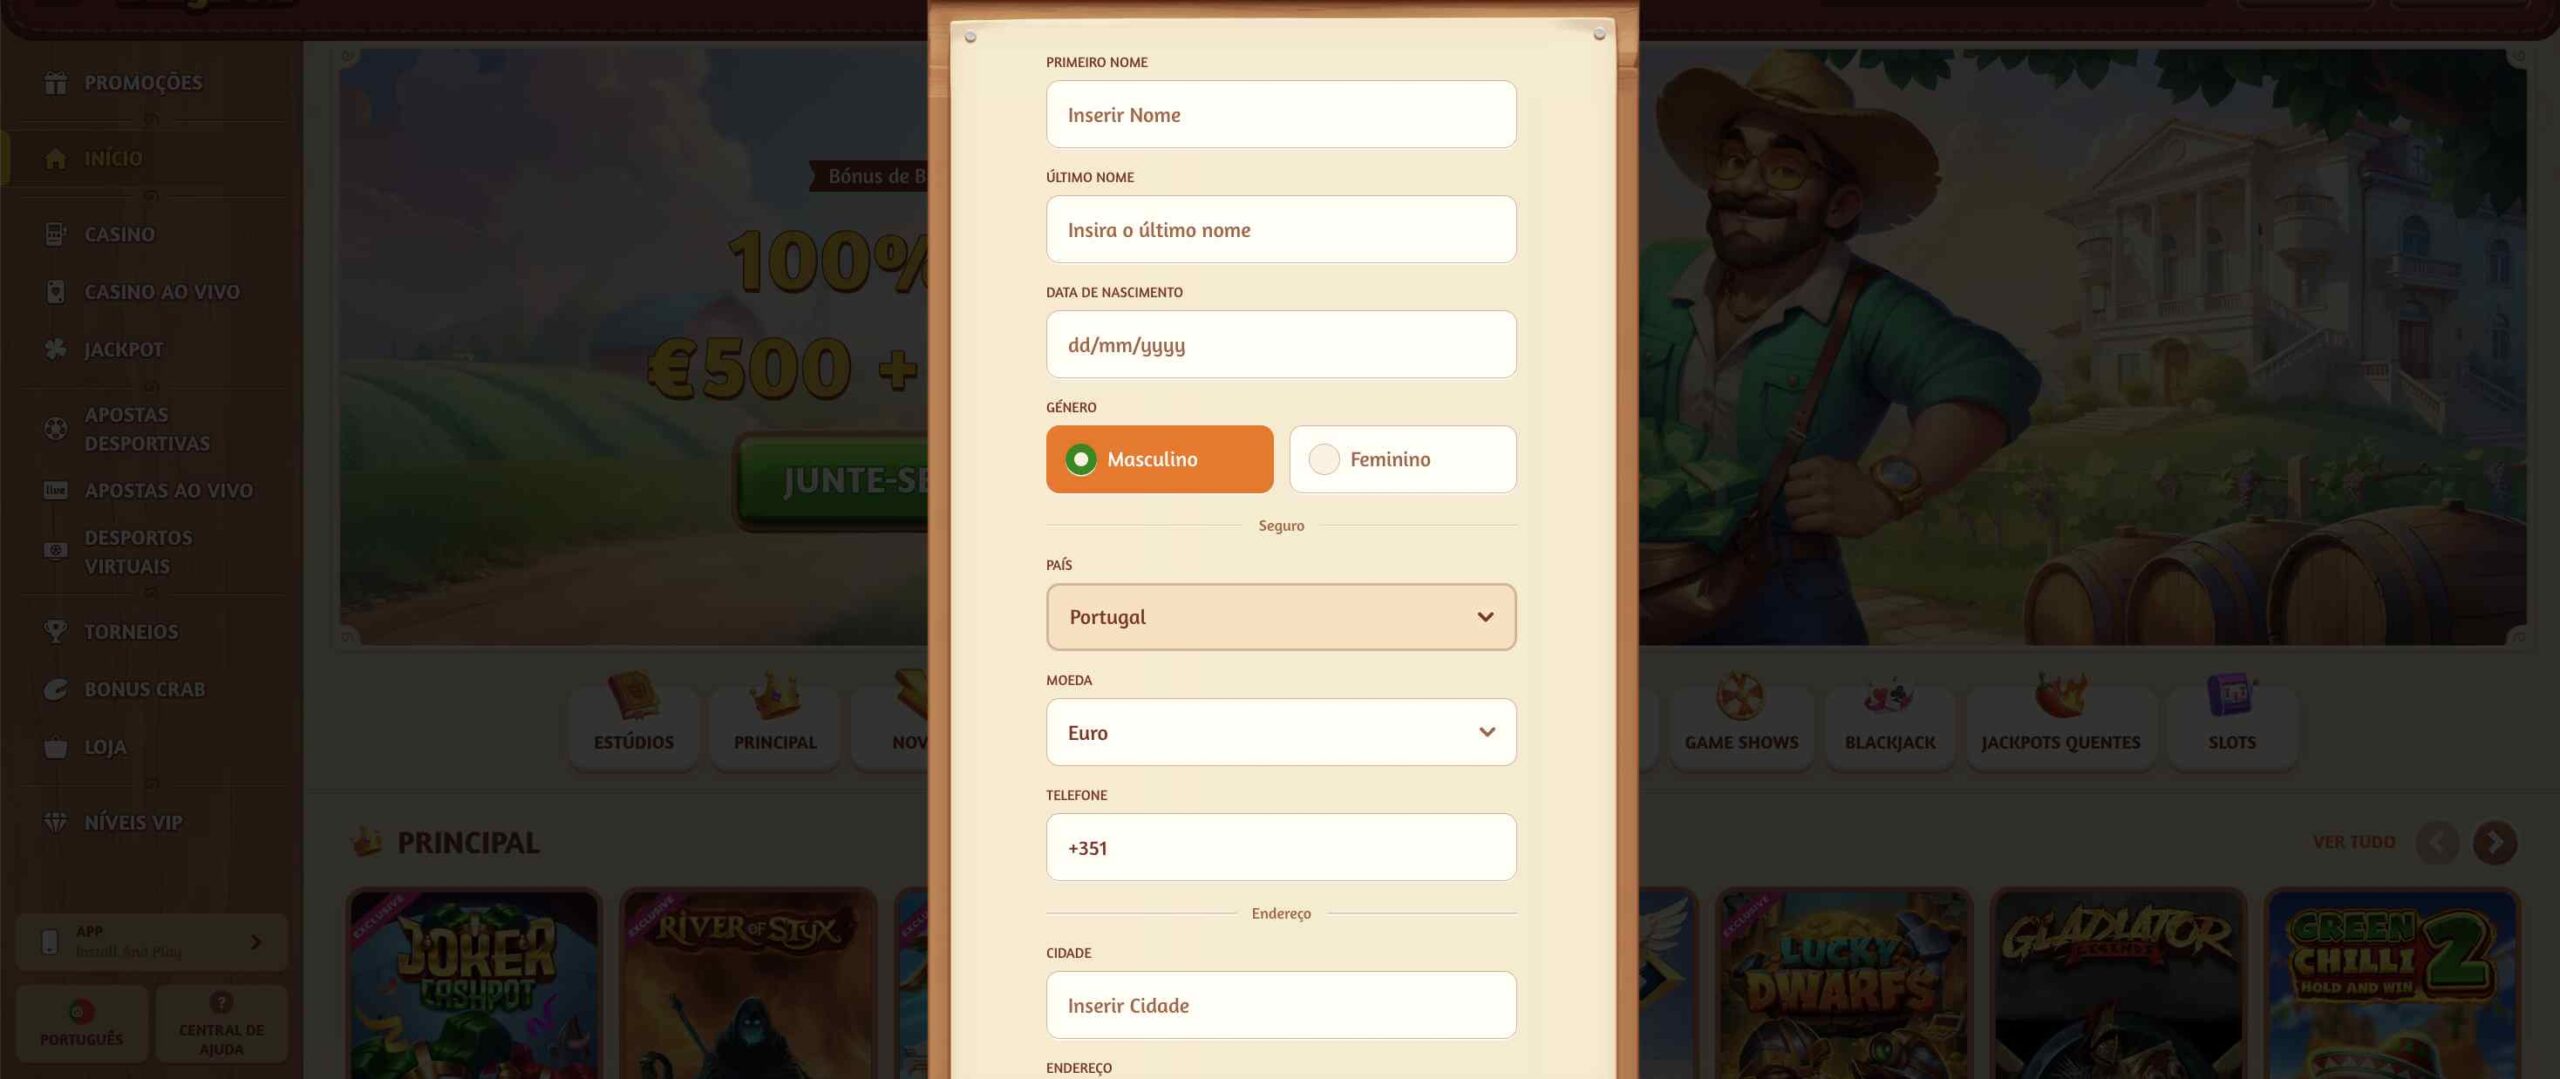This screenshot has height=1079, width=2560.
Task: Select the Feminino gender option
Action: pyautogui.click(x=1402, y=459)
